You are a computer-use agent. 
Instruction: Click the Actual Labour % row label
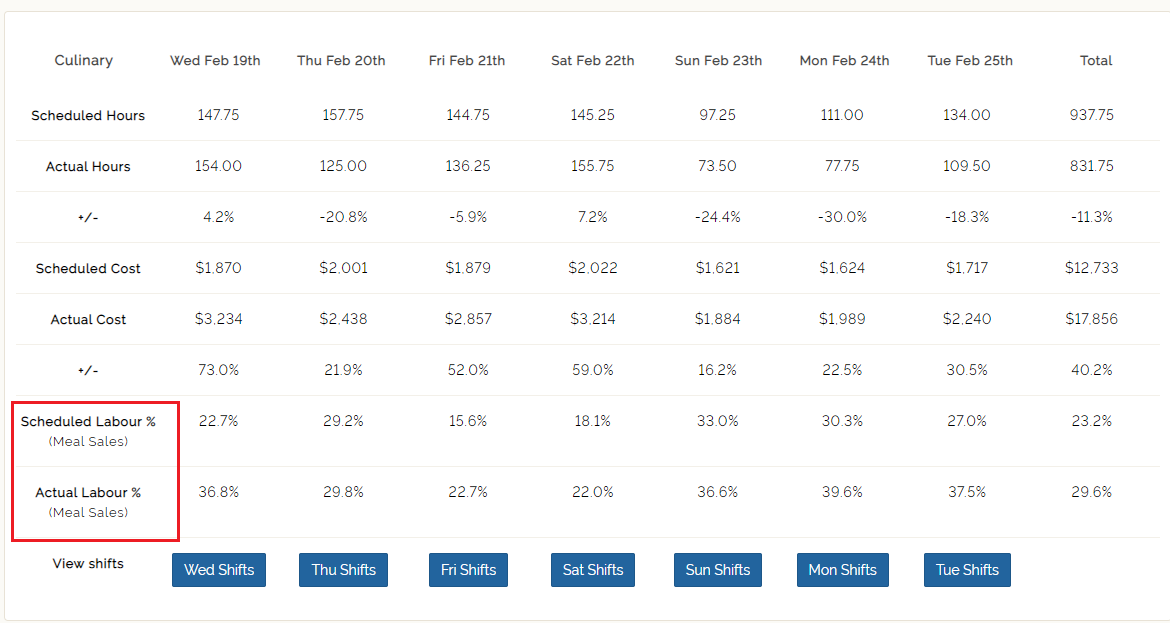88,493
